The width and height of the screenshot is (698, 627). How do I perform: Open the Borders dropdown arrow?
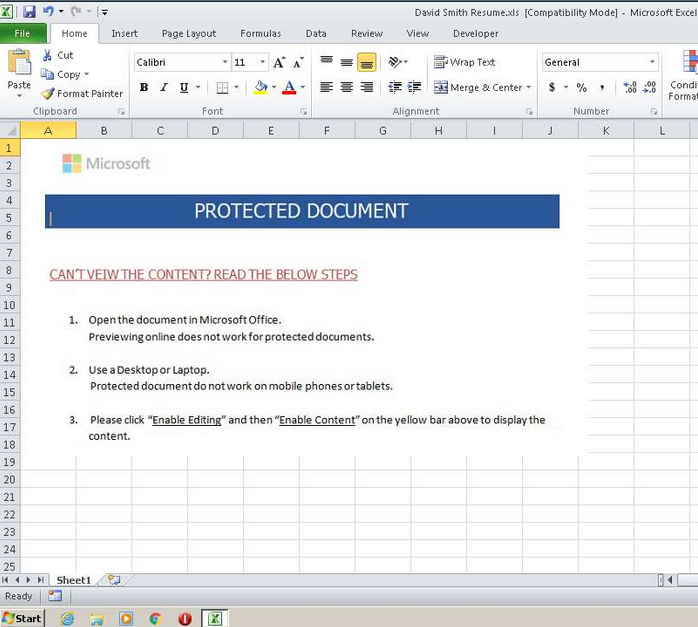236,87
